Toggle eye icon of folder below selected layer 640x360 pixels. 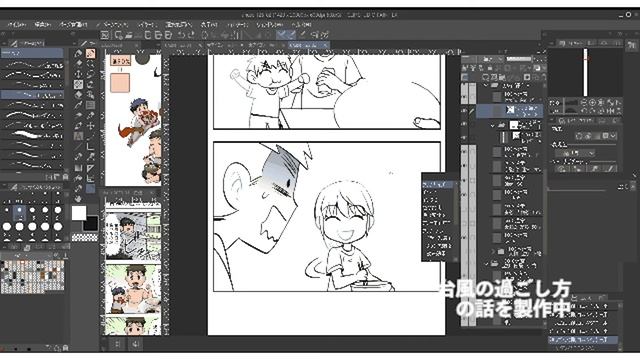(x=464, y=124)
